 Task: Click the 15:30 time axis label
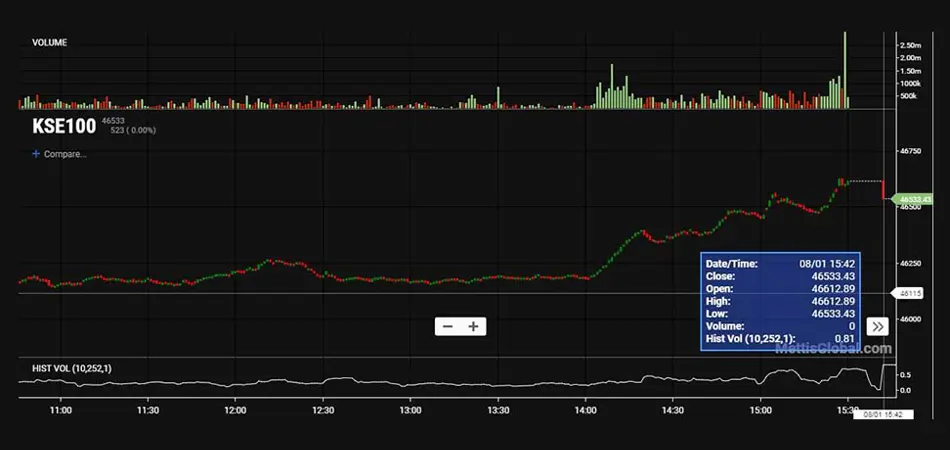click(847, 410)
